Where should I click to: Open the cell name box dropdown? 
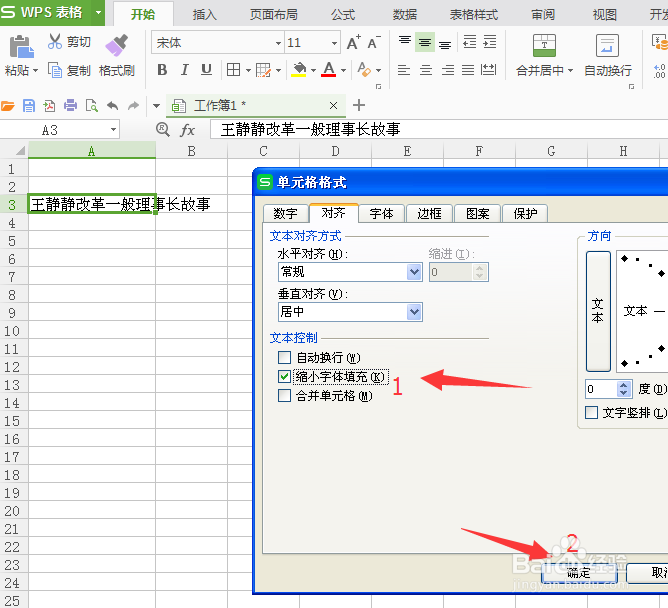[x=113, y=130]
